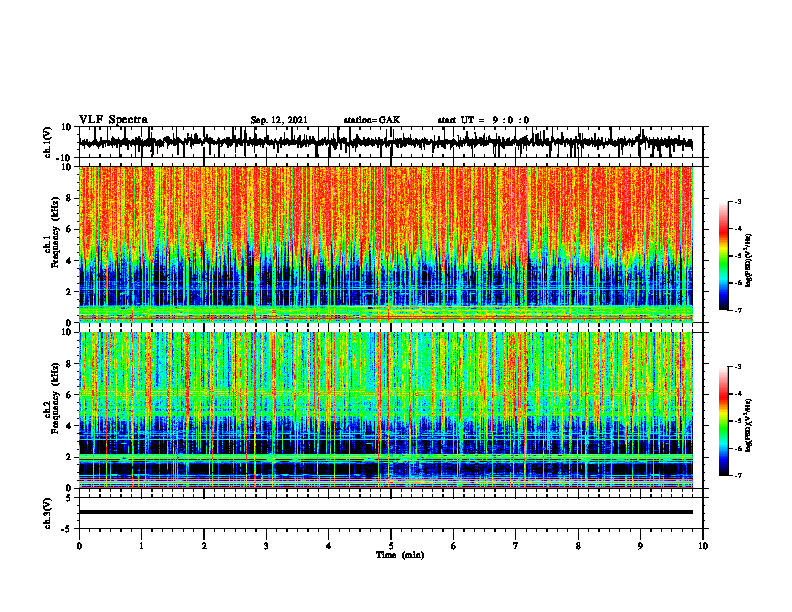Click time axis tick label "1"

tap(141, 546)
